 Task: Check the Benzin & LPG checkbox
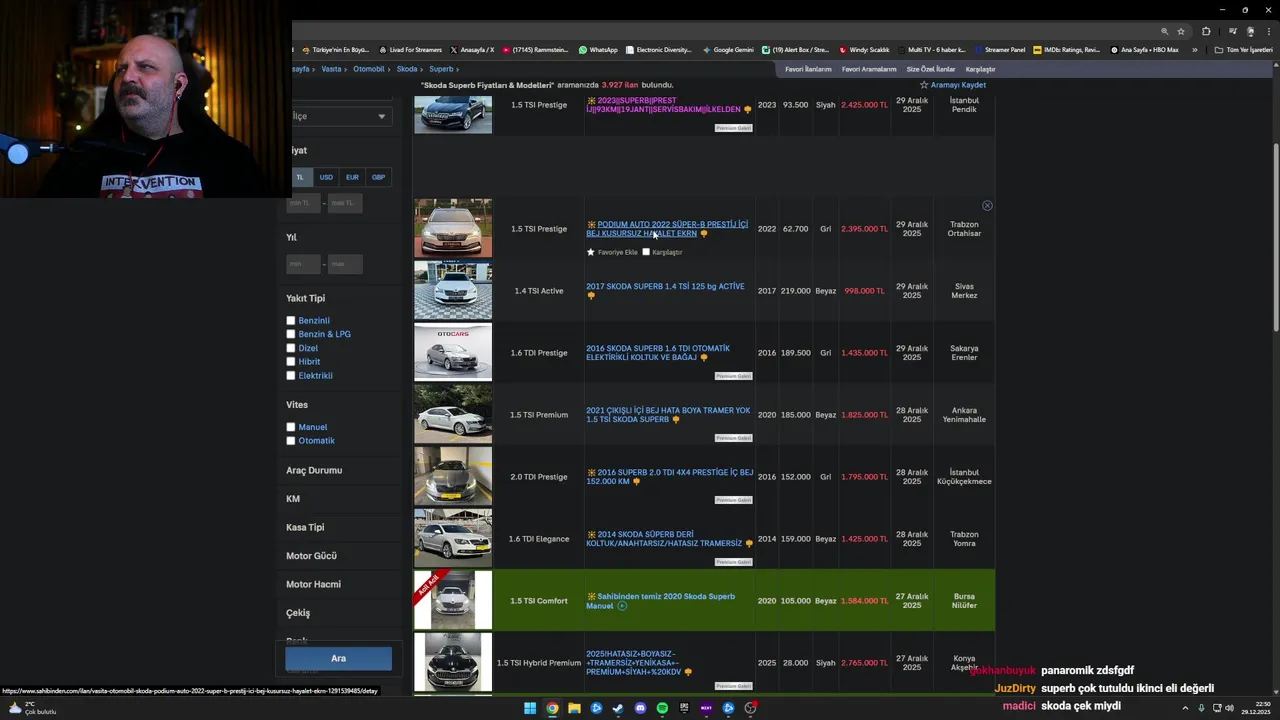[291, 334]
